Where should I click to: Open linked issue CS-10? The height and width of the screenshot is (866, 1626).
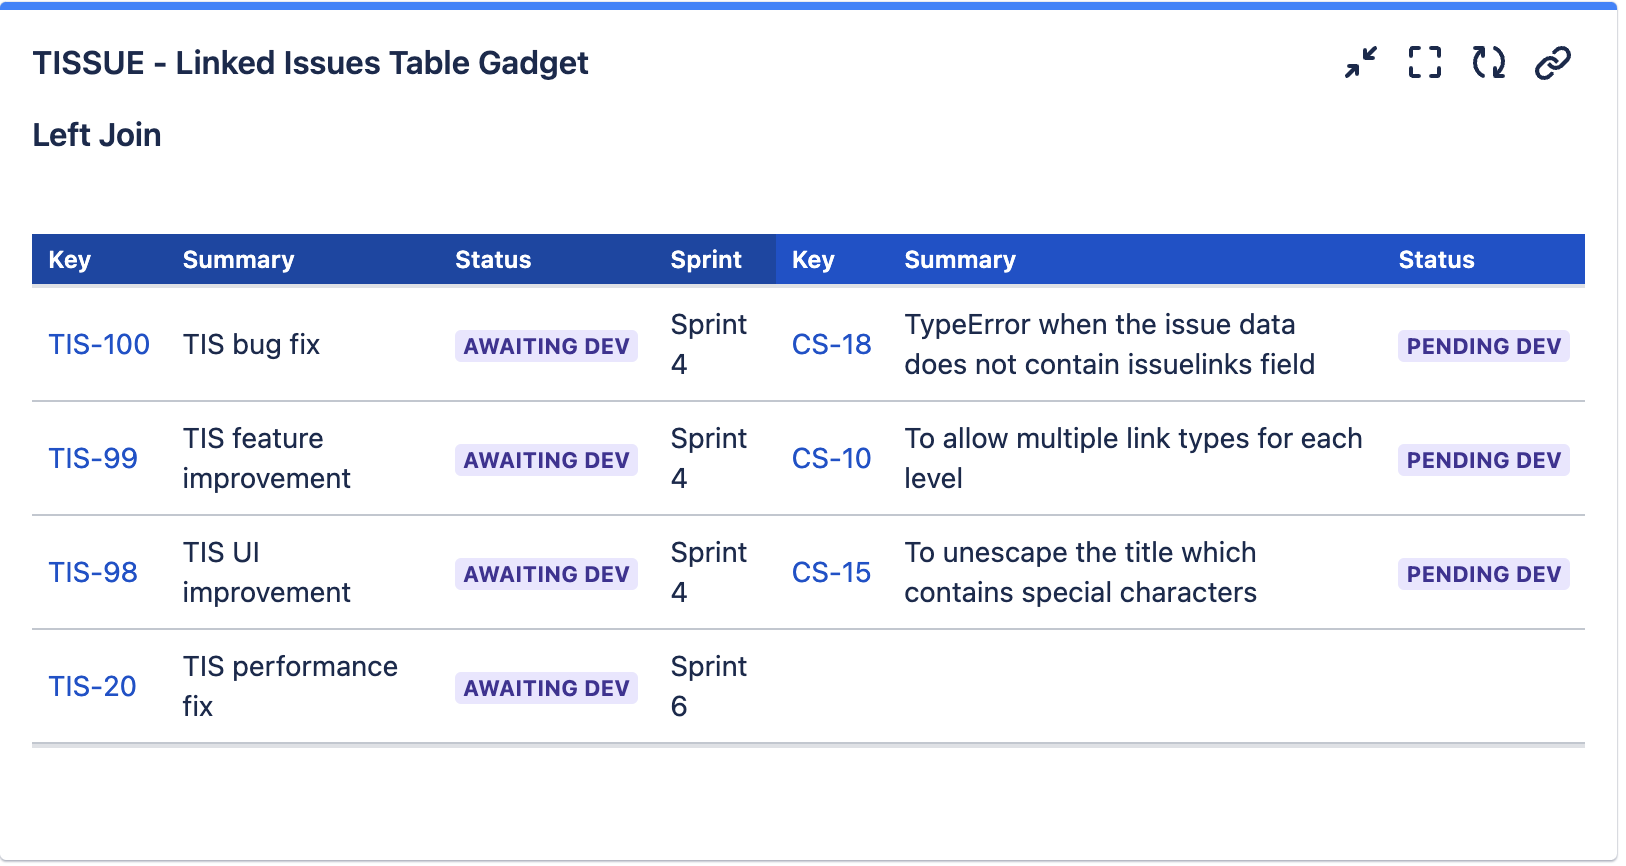tap(831, 459)
